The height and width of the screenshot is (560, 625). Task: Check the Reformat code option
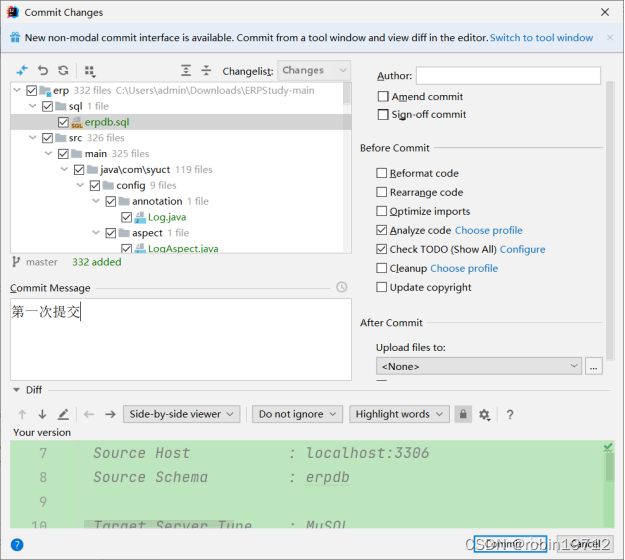click(381, 173)
